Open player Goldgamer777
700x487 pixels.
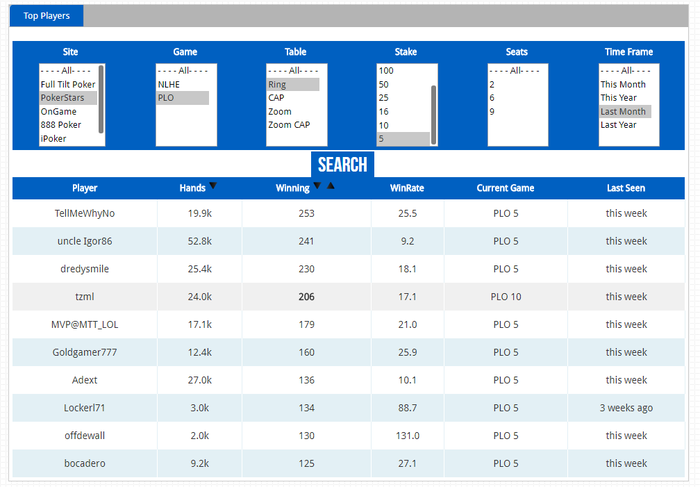click(85, 352)
